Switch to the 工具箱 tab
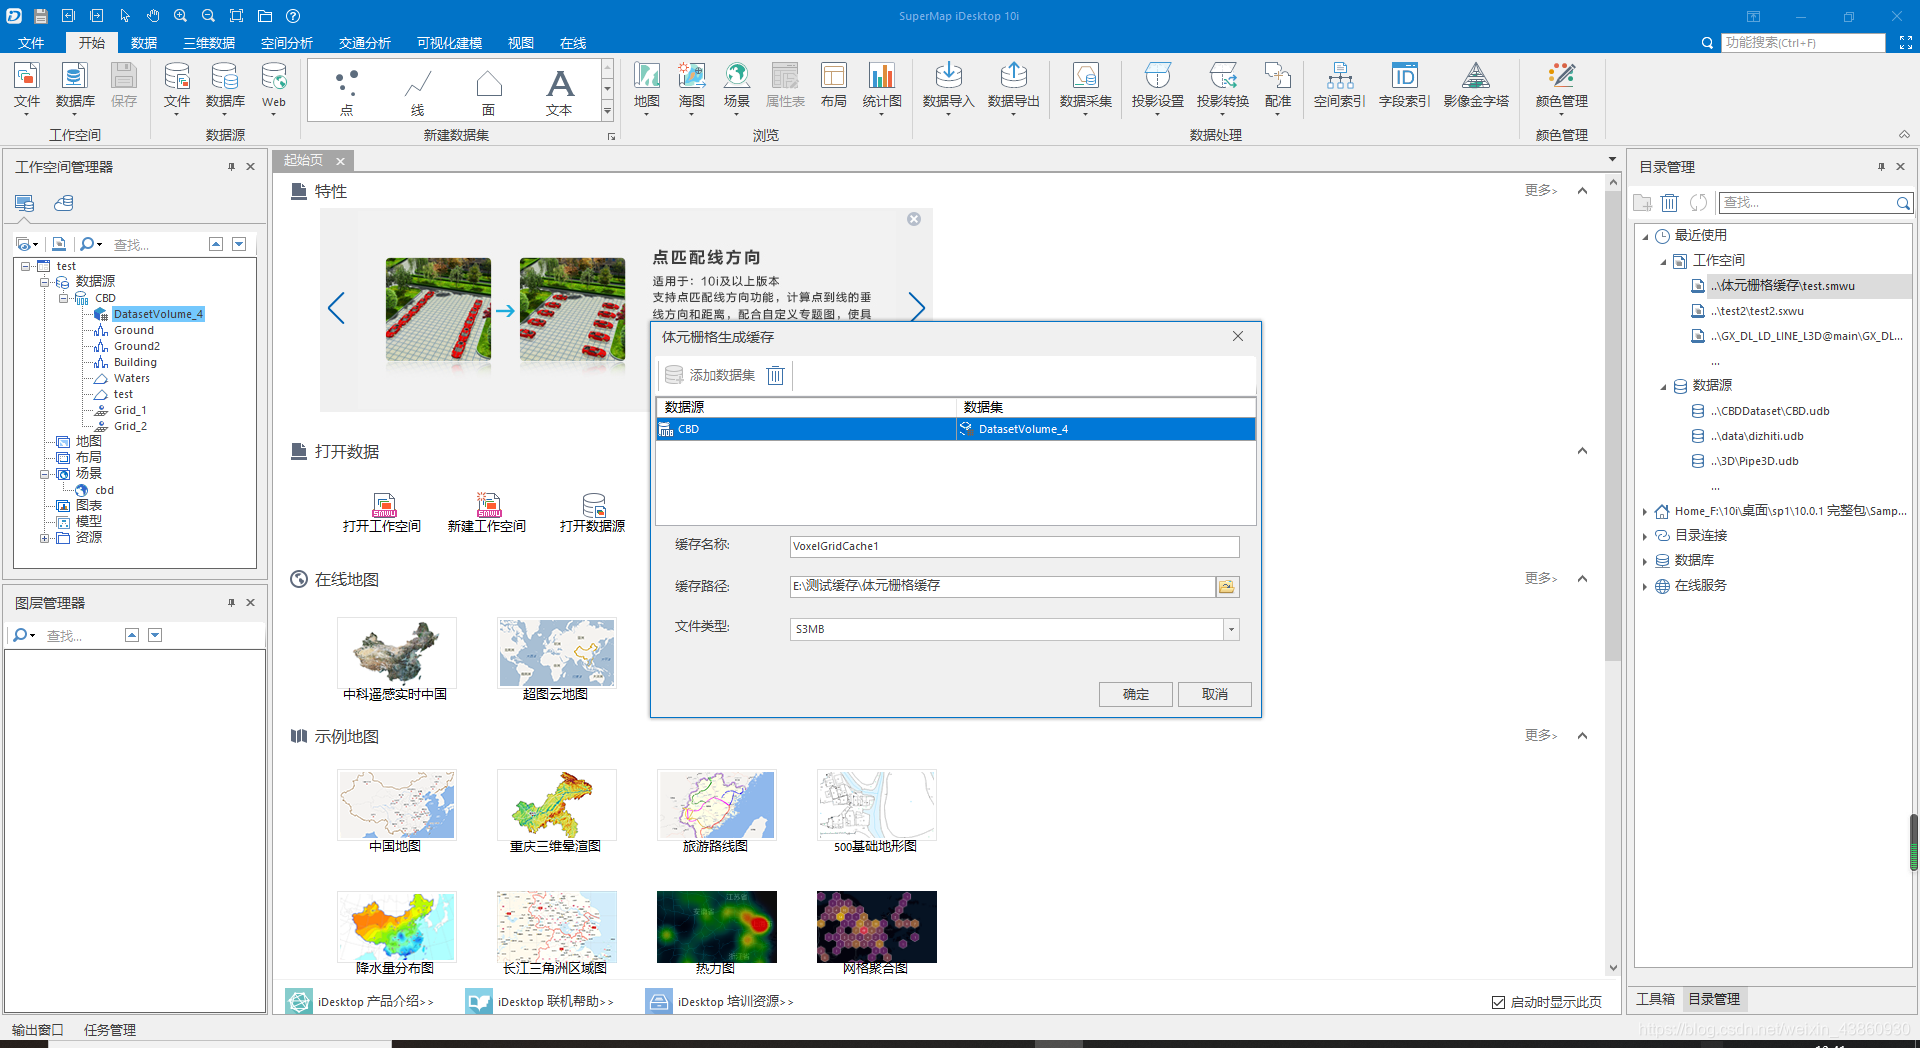Screen dimensions: 1920x1048 click(1656, 999)
